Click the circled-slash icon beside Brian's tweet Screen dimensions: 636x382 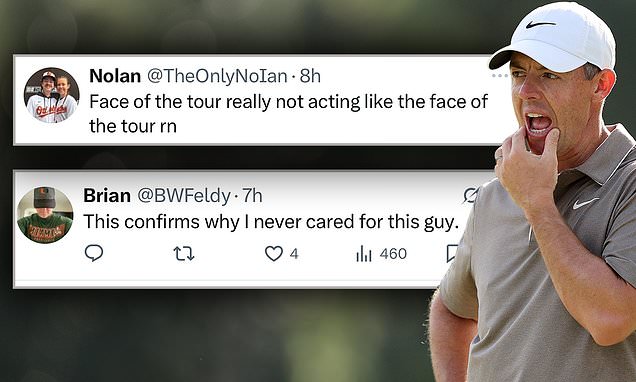[x=471, y=196]
